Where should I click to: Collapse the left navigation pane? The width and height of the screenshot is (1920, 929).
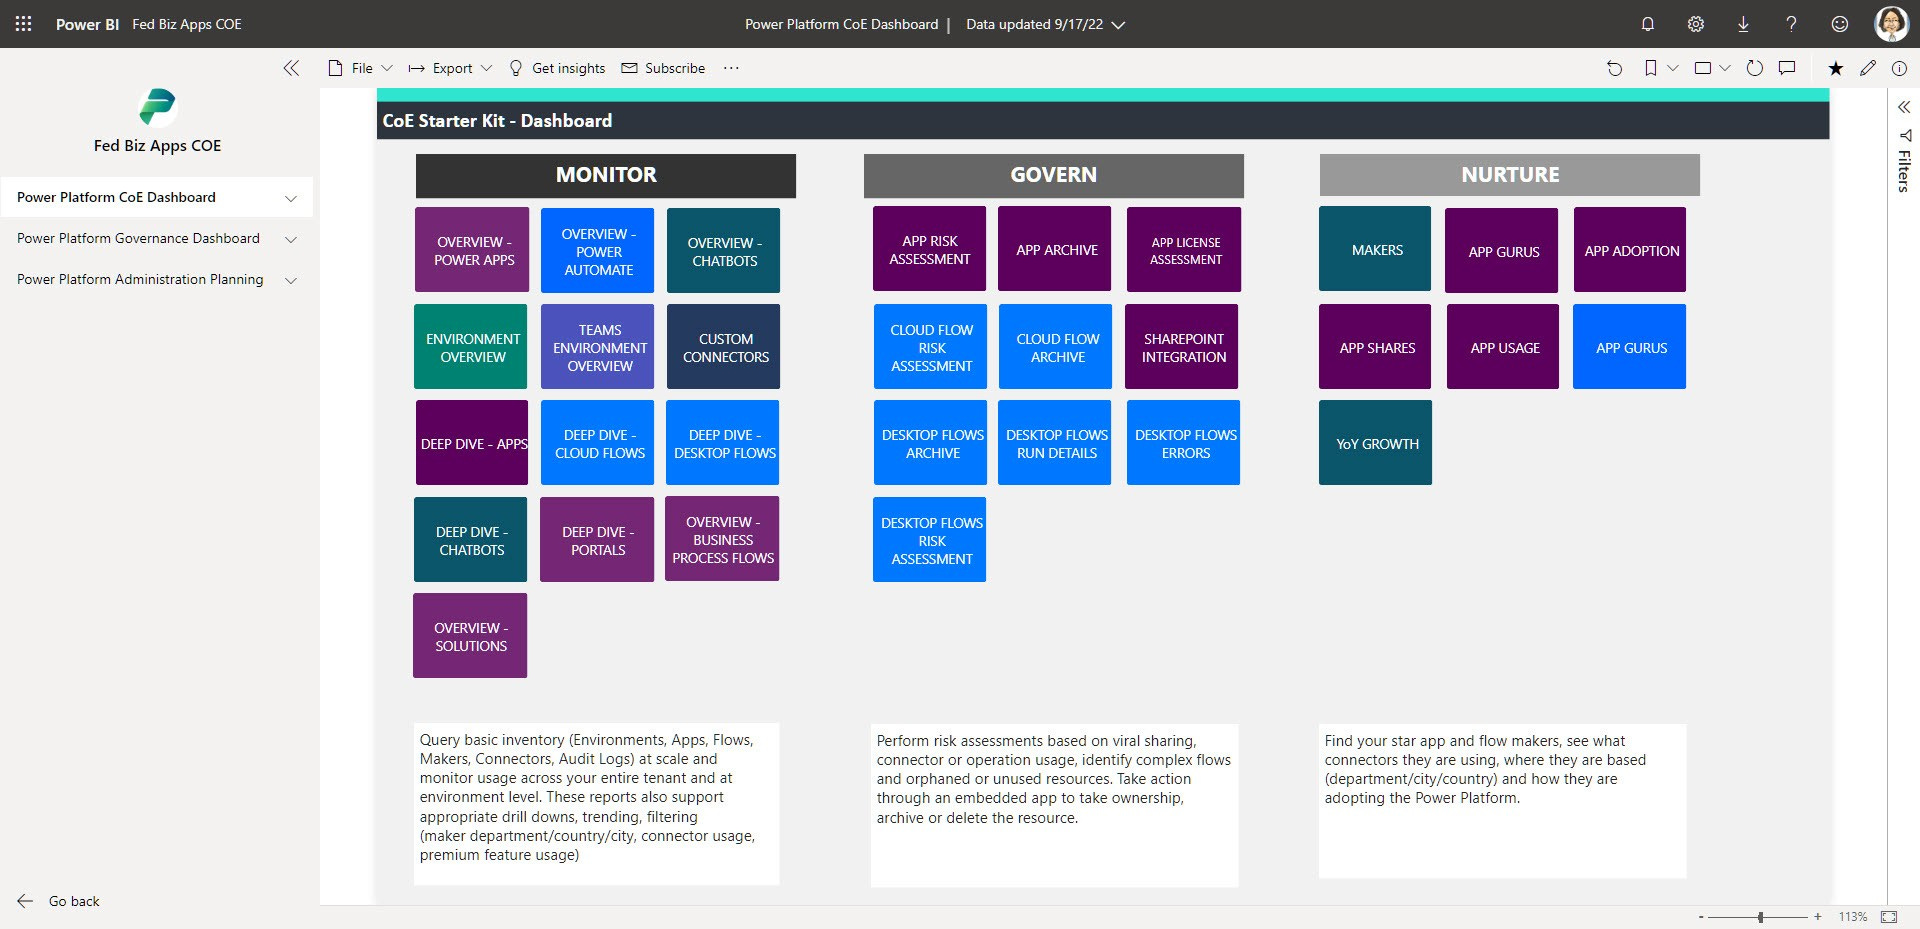pyautogui.click(x=291, y=68)
